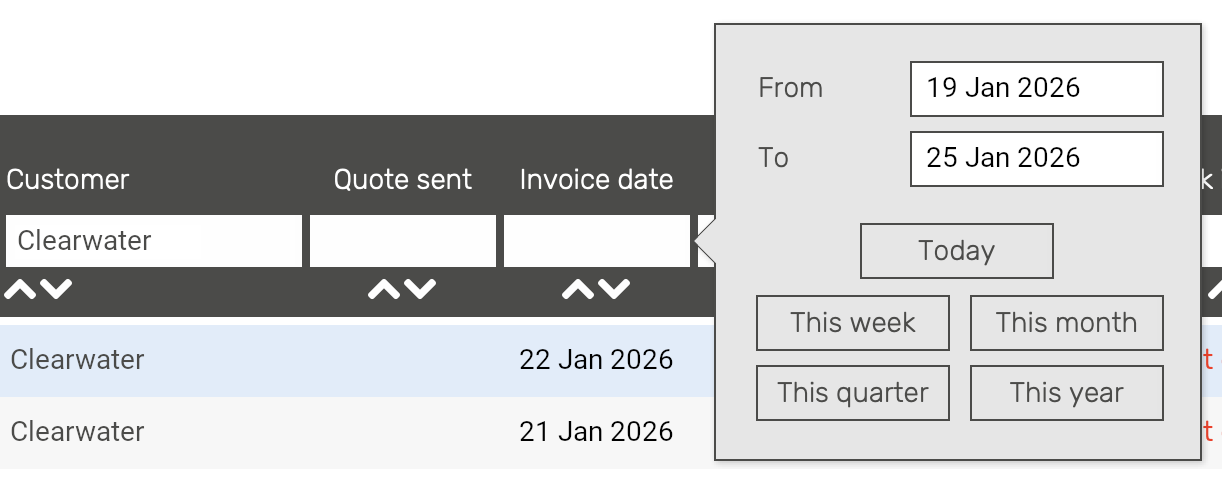Click Customer filter field with Clearwater
The height and width of the screenshot is (482, 1222).
(x=153, y=241)
